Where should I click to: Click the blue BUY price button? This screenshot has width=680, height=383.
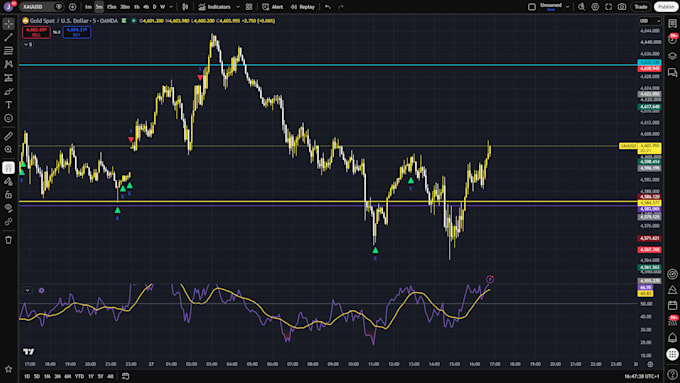click(x=77, y=32)
